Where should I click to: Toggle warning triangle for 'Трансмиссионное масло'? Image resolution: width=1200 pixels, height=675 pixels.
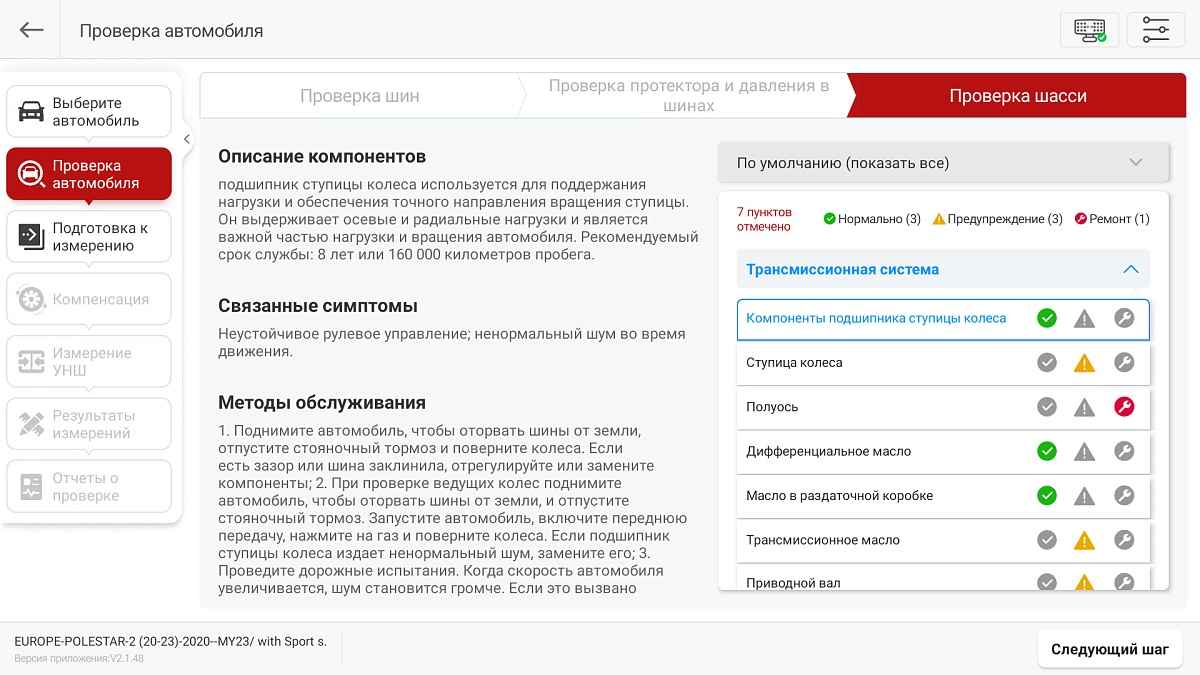tap(1085, 540)
